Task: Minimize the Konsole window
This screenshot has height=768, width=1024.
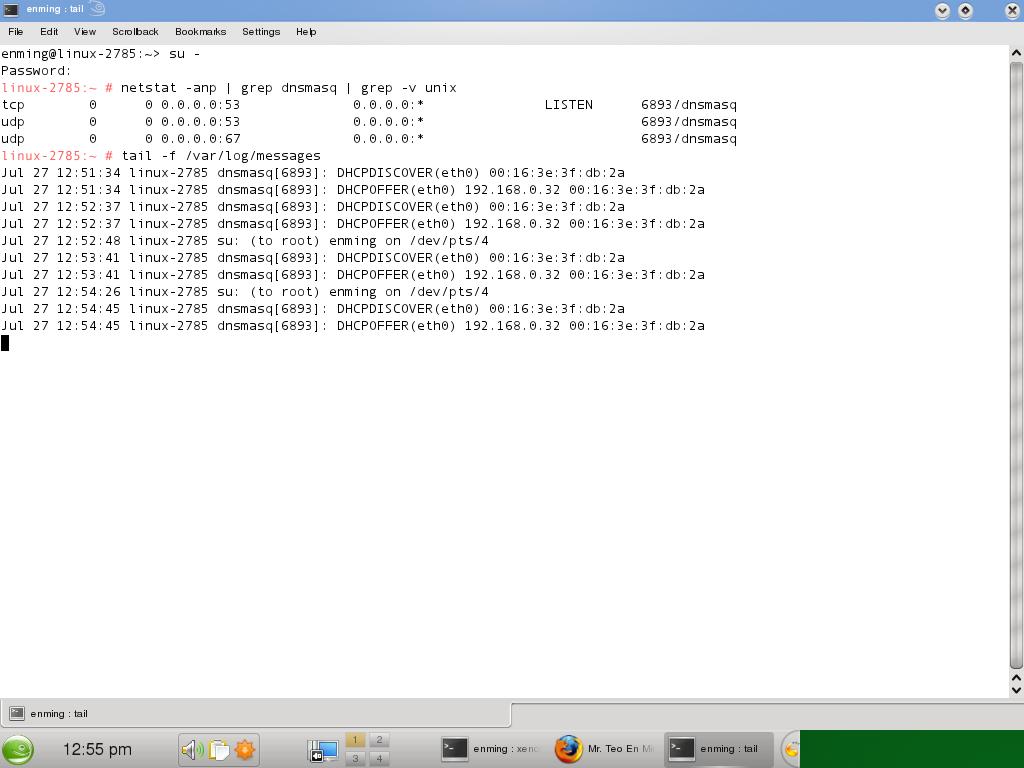Action: coord(942,10)
